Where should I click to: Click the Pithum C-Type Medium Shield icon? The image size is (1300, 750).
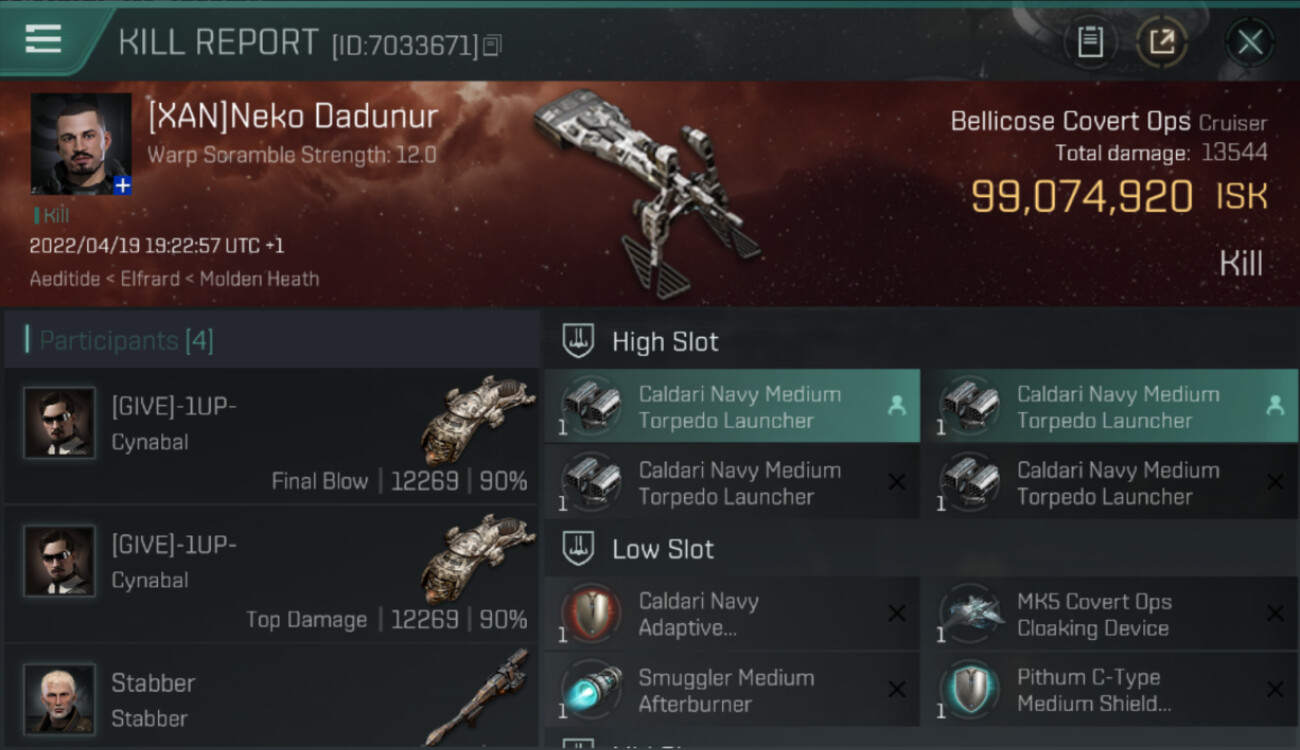pyautogui.click(x=970, y=690)
